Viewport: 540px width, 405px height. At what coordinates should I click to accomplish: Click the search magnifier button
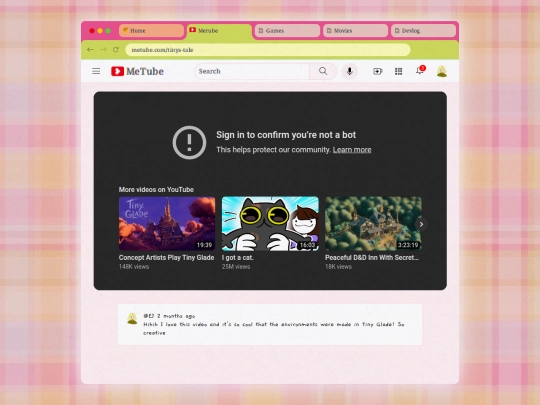323,71
